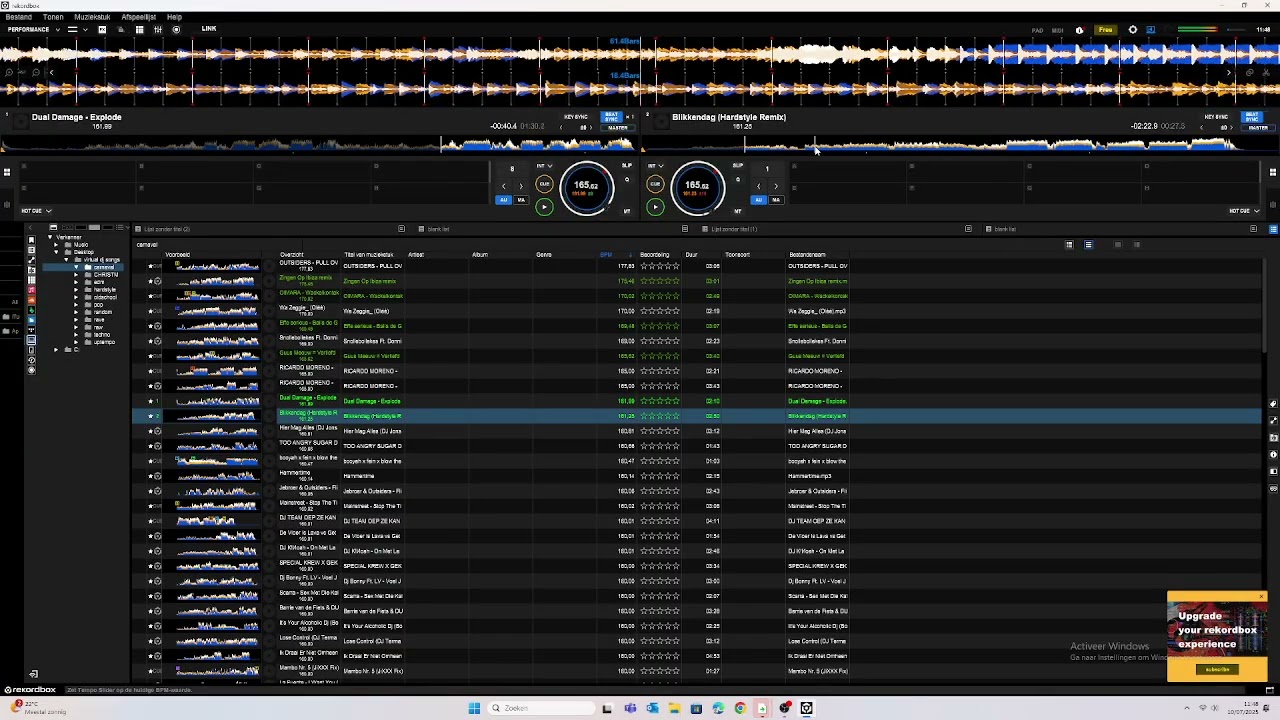Viewport: 1280px width, 720px height.
Task: Select the techno folder in tree
Action: coord(102,335)
